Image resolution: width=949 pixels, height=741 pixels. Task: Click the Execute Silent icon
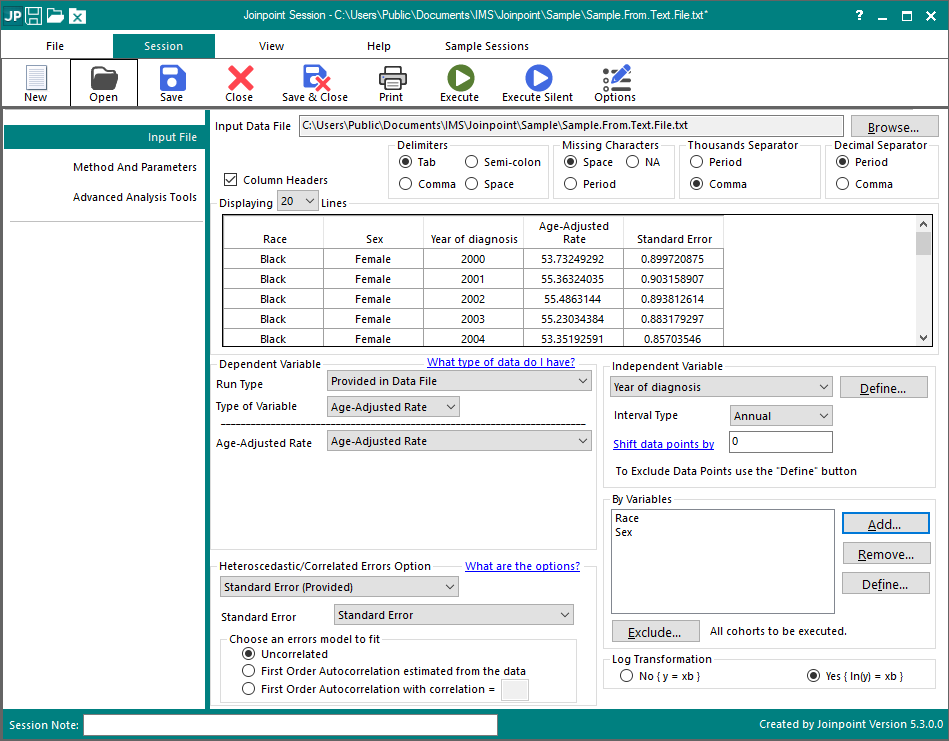tap(538, 82)
